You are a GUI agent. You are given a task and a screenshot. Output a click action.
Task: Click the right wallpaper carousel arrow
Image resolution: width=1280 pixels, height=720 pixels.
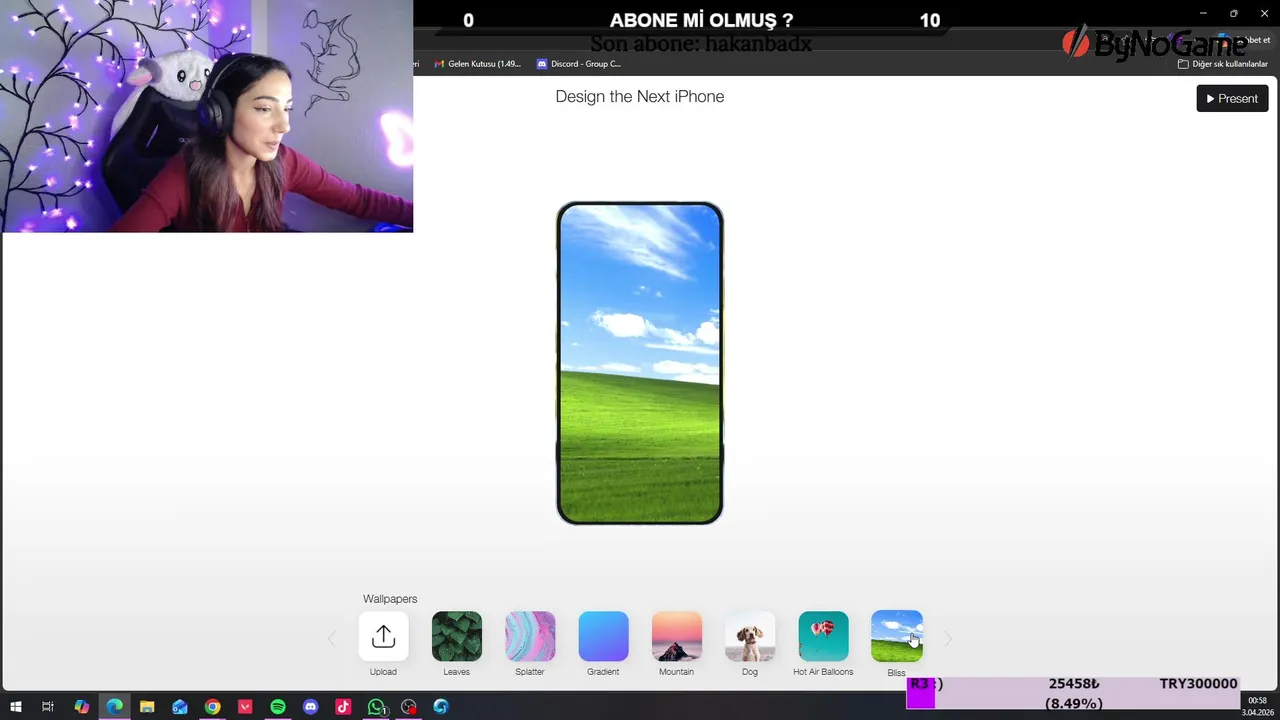pyautogui.click(x=948, y=638)
